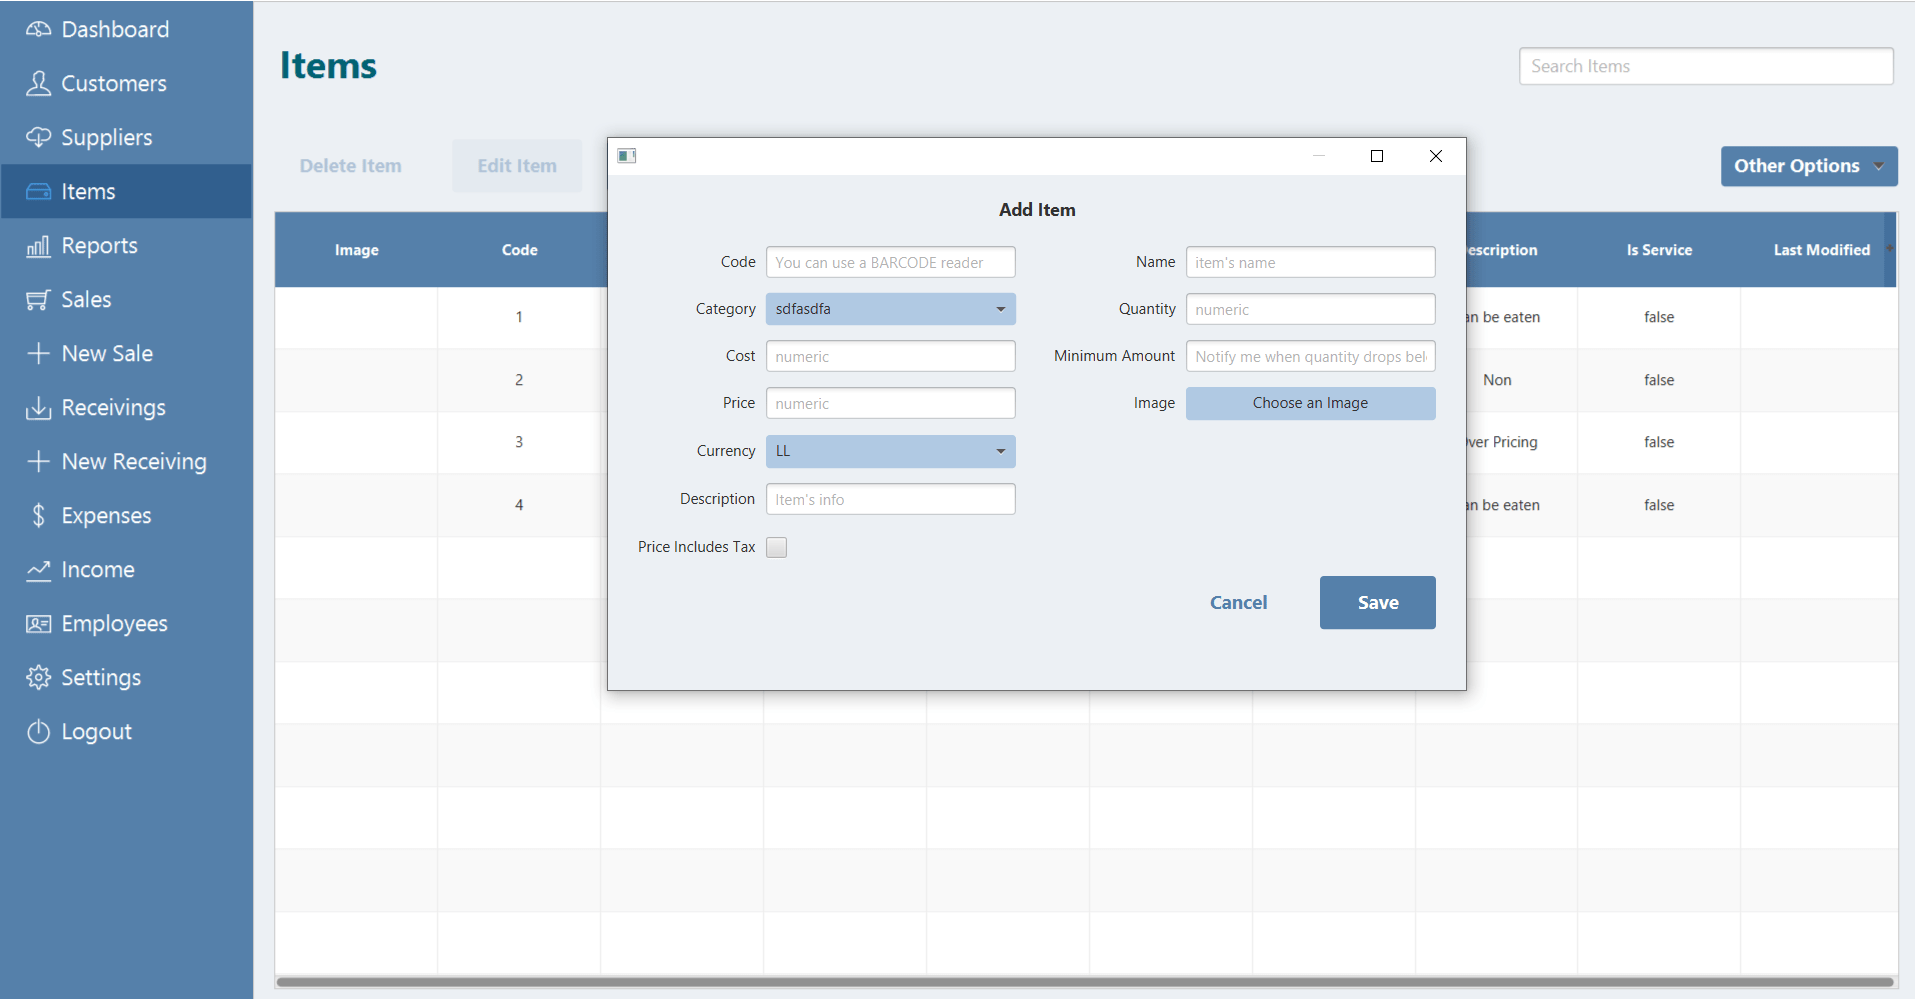The width and height of the screenshot is (1915, 999).
Task: Click the horizontal scrollbar below the table
Action: [1085, 982]
